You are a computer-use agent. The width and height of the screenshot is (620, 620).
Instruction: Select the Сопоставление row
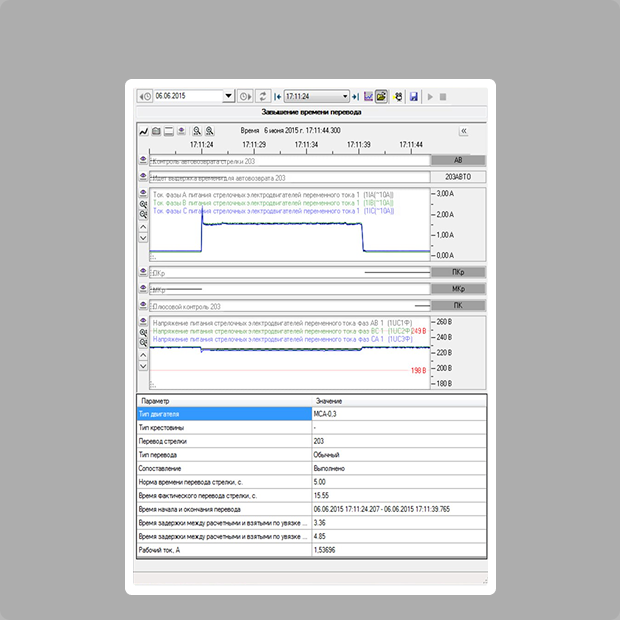pyautogui.click(x=312, y=469)
